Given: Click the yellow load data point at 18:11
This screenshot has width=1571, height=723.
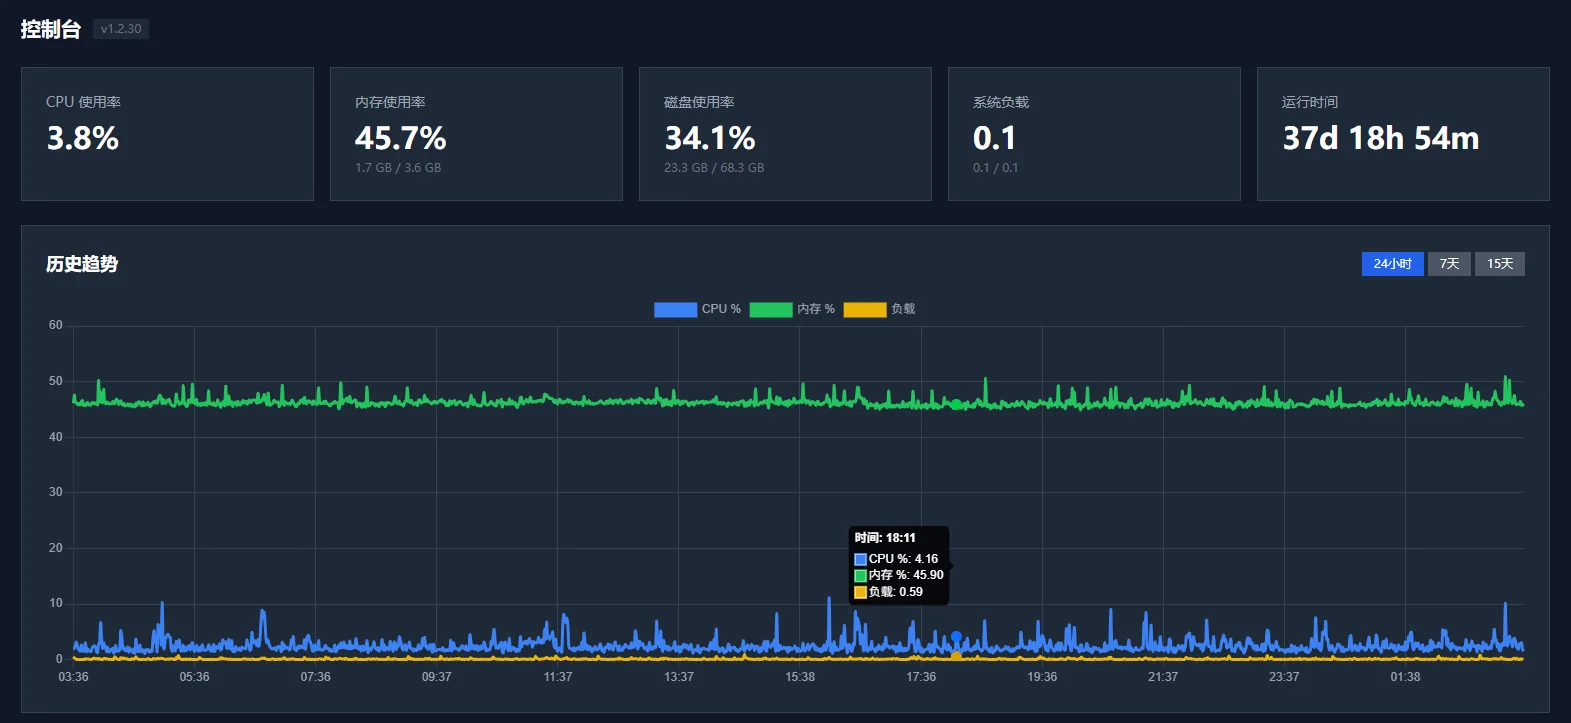Looking at the screenshot, I should coord(956,656).
